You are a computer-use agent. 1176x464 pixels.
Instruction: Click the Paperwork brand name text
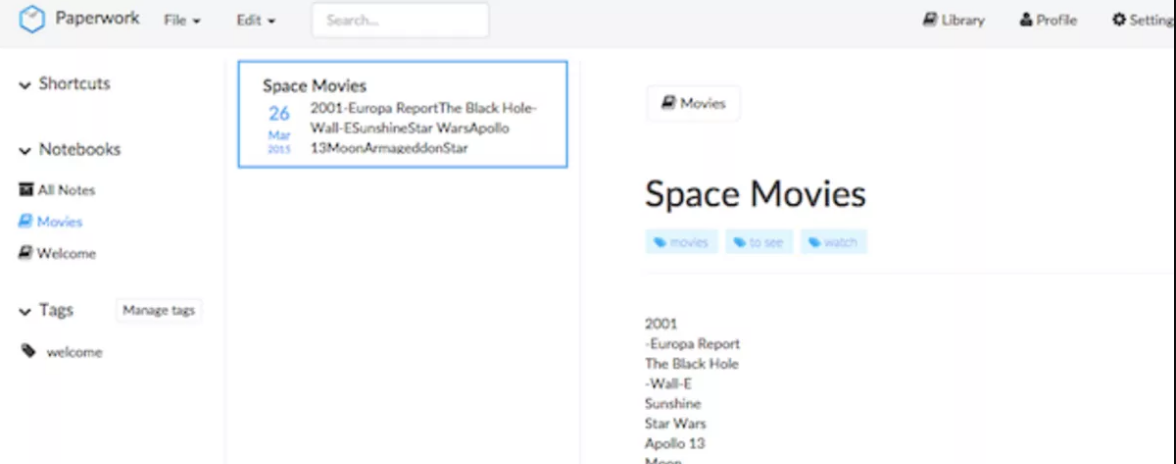[x=98, y=19]
